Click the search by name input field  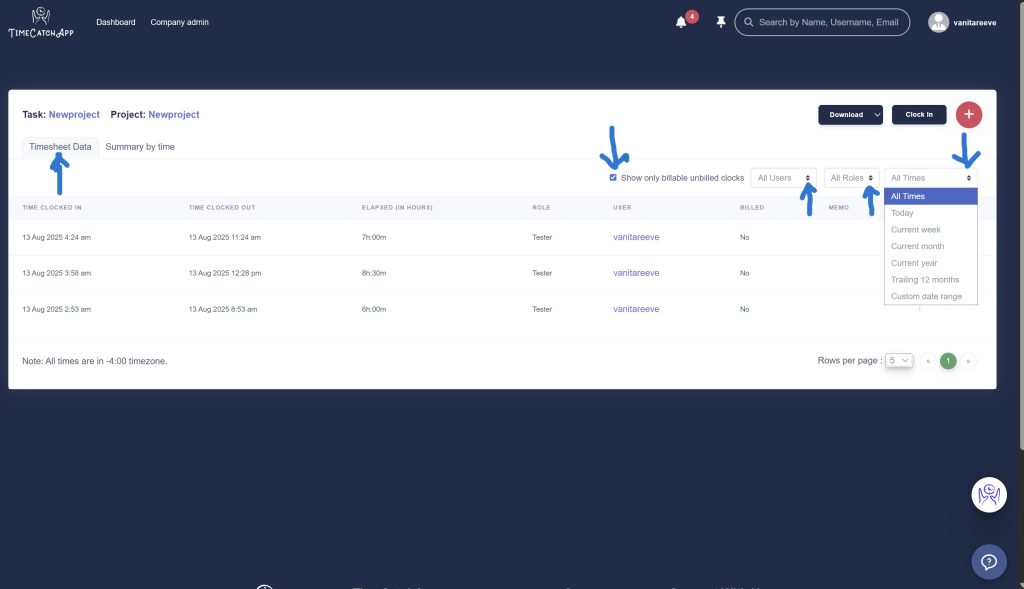click(828, 22)
